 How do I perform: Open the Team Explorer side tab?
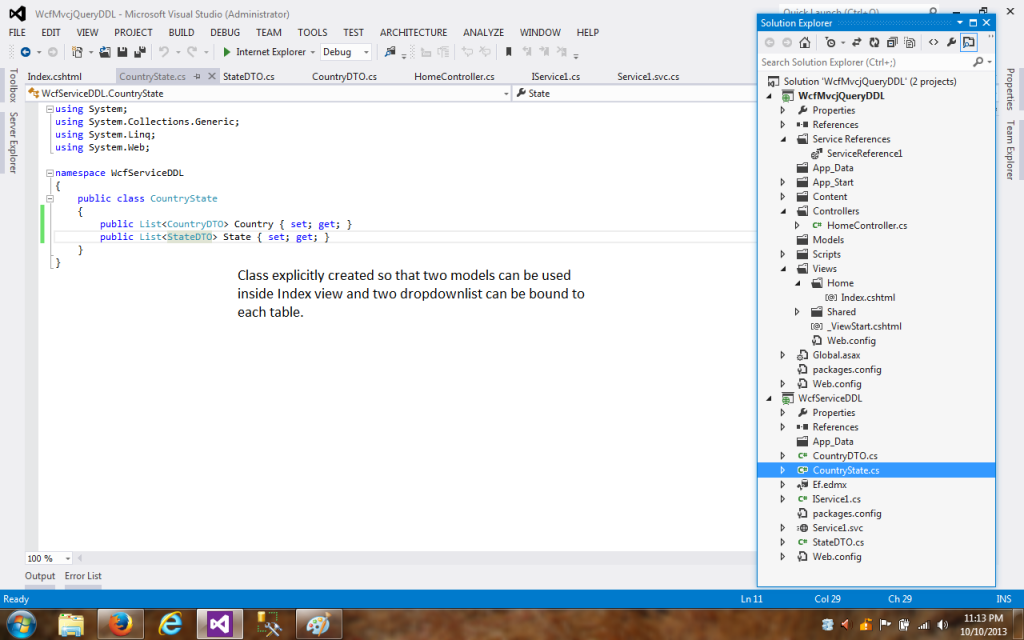point(1010,150)
